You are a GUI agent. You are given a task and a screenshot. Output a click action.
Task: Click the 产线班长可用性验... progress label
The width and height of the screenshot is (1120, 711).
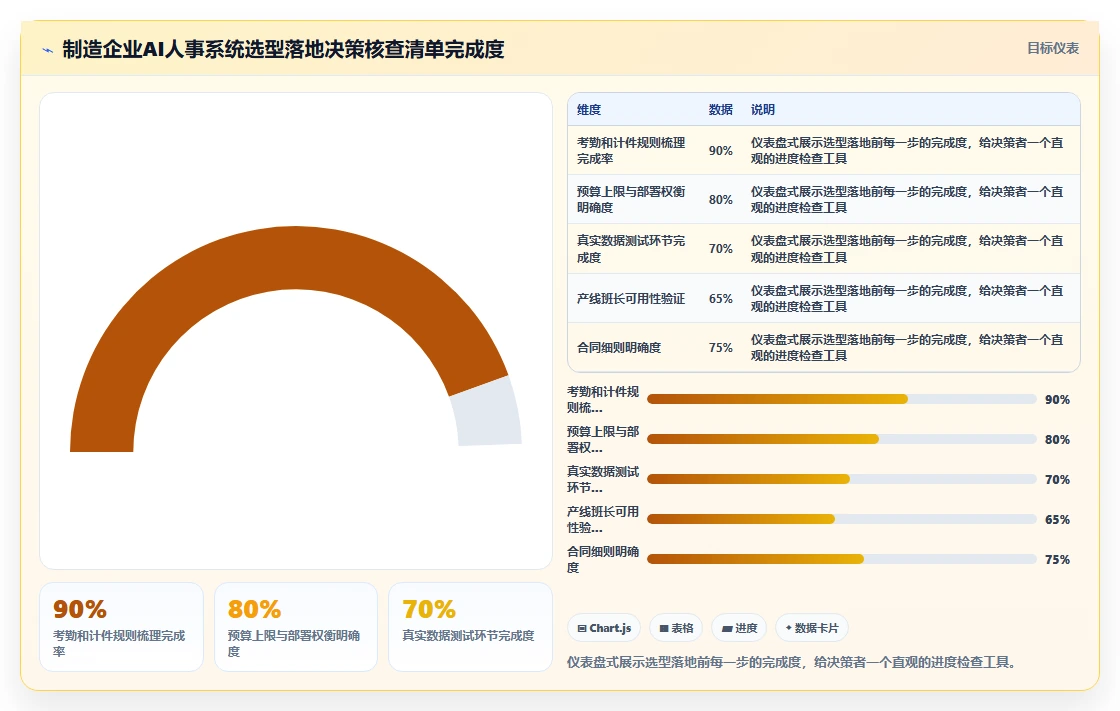pos(603,519)
